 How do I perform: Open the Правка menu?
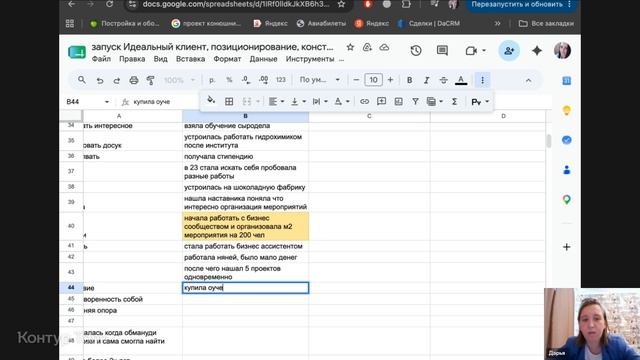[132, 59]
